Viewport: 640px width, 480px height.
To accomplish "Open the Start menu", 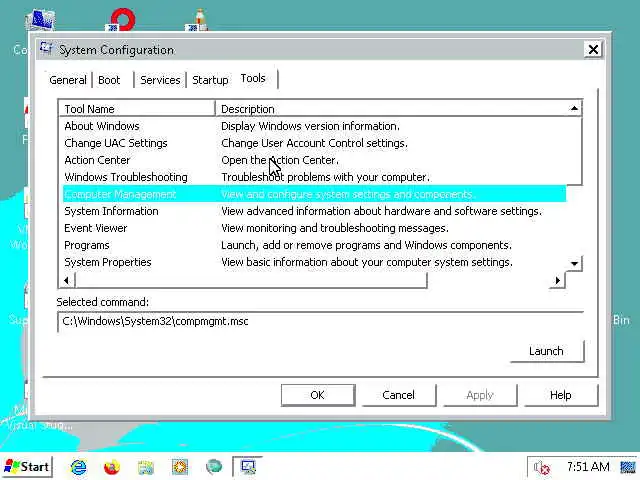I will 27,467.
